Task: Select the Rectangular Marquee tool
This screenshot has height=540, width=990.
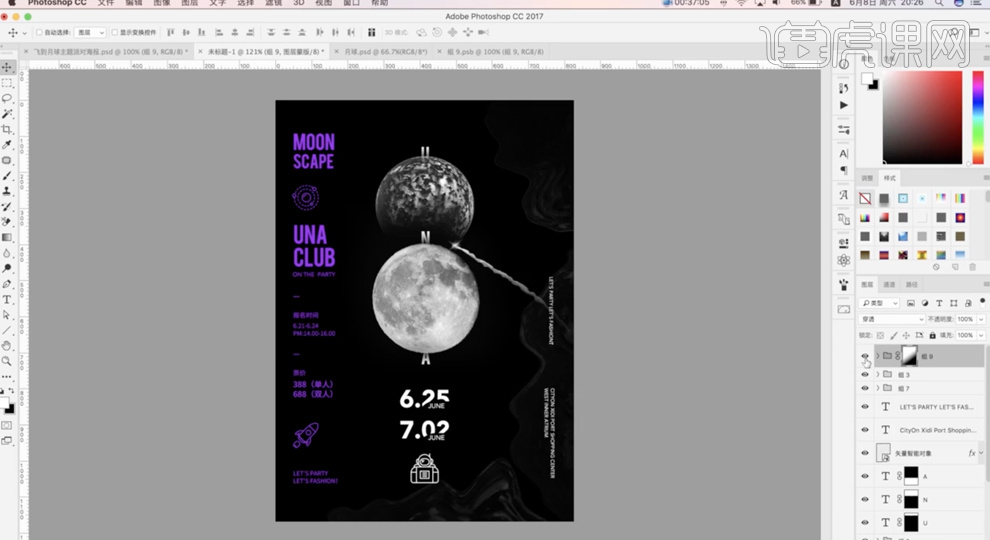Action: (7, 83)
